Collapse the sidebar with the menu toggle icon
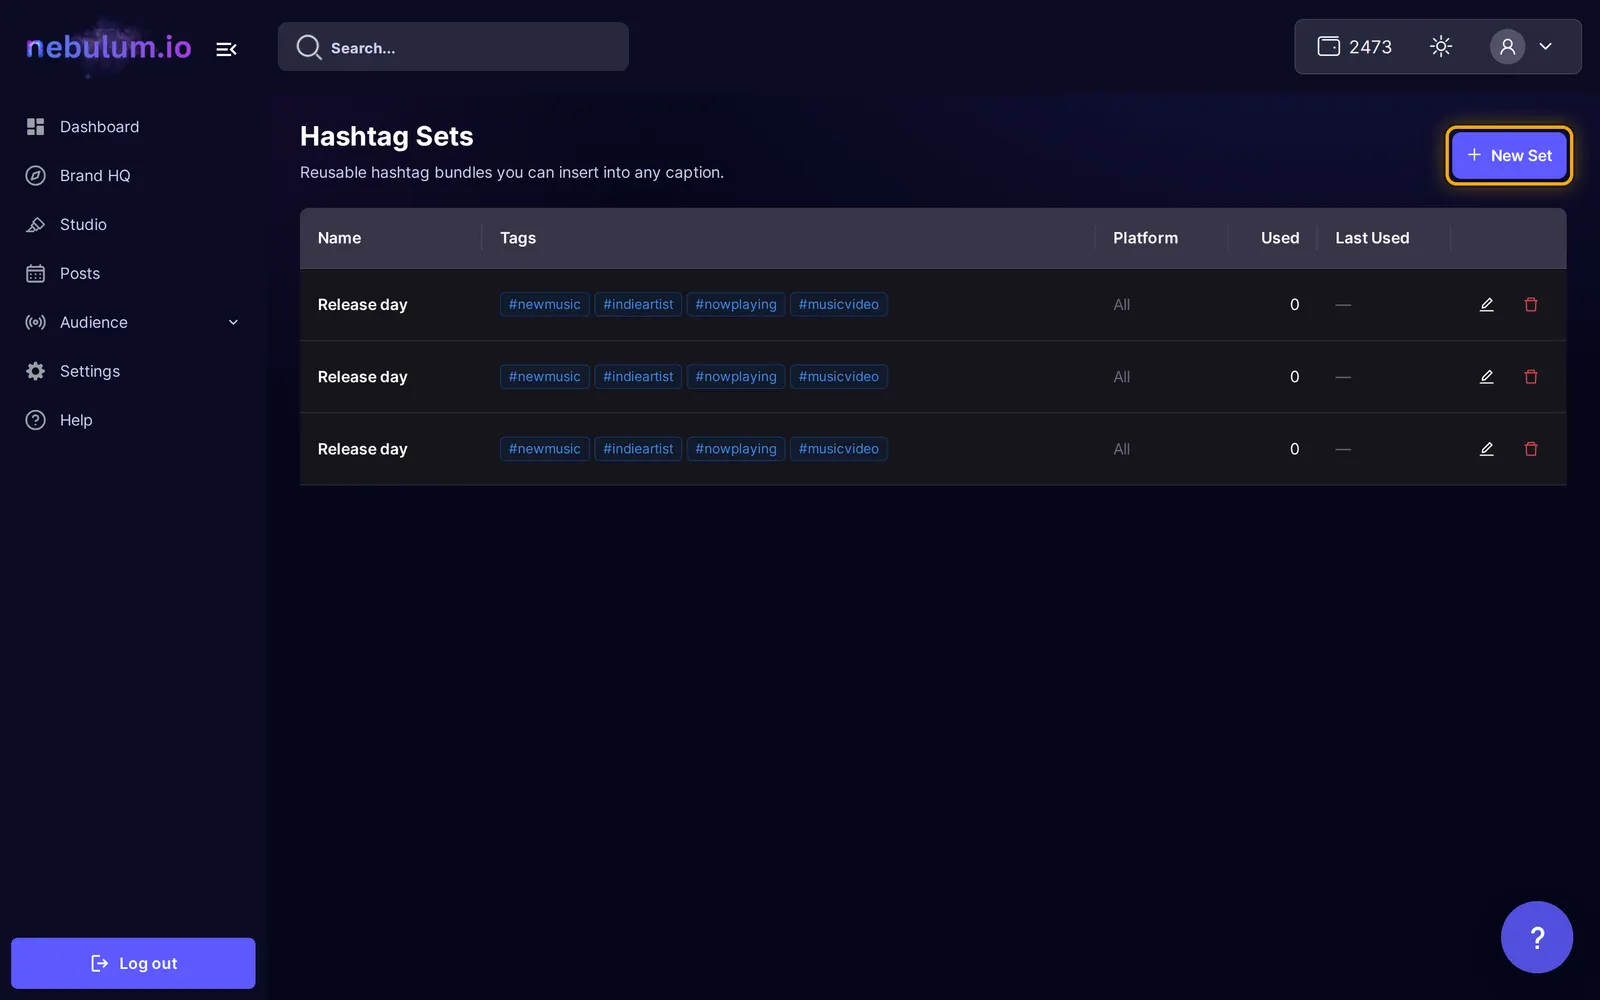 pos(226,49)
